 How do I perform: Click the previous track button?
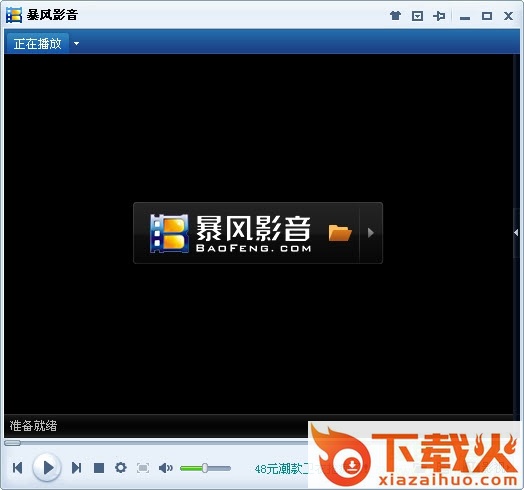pyautogui.click(x=17, y=468)
